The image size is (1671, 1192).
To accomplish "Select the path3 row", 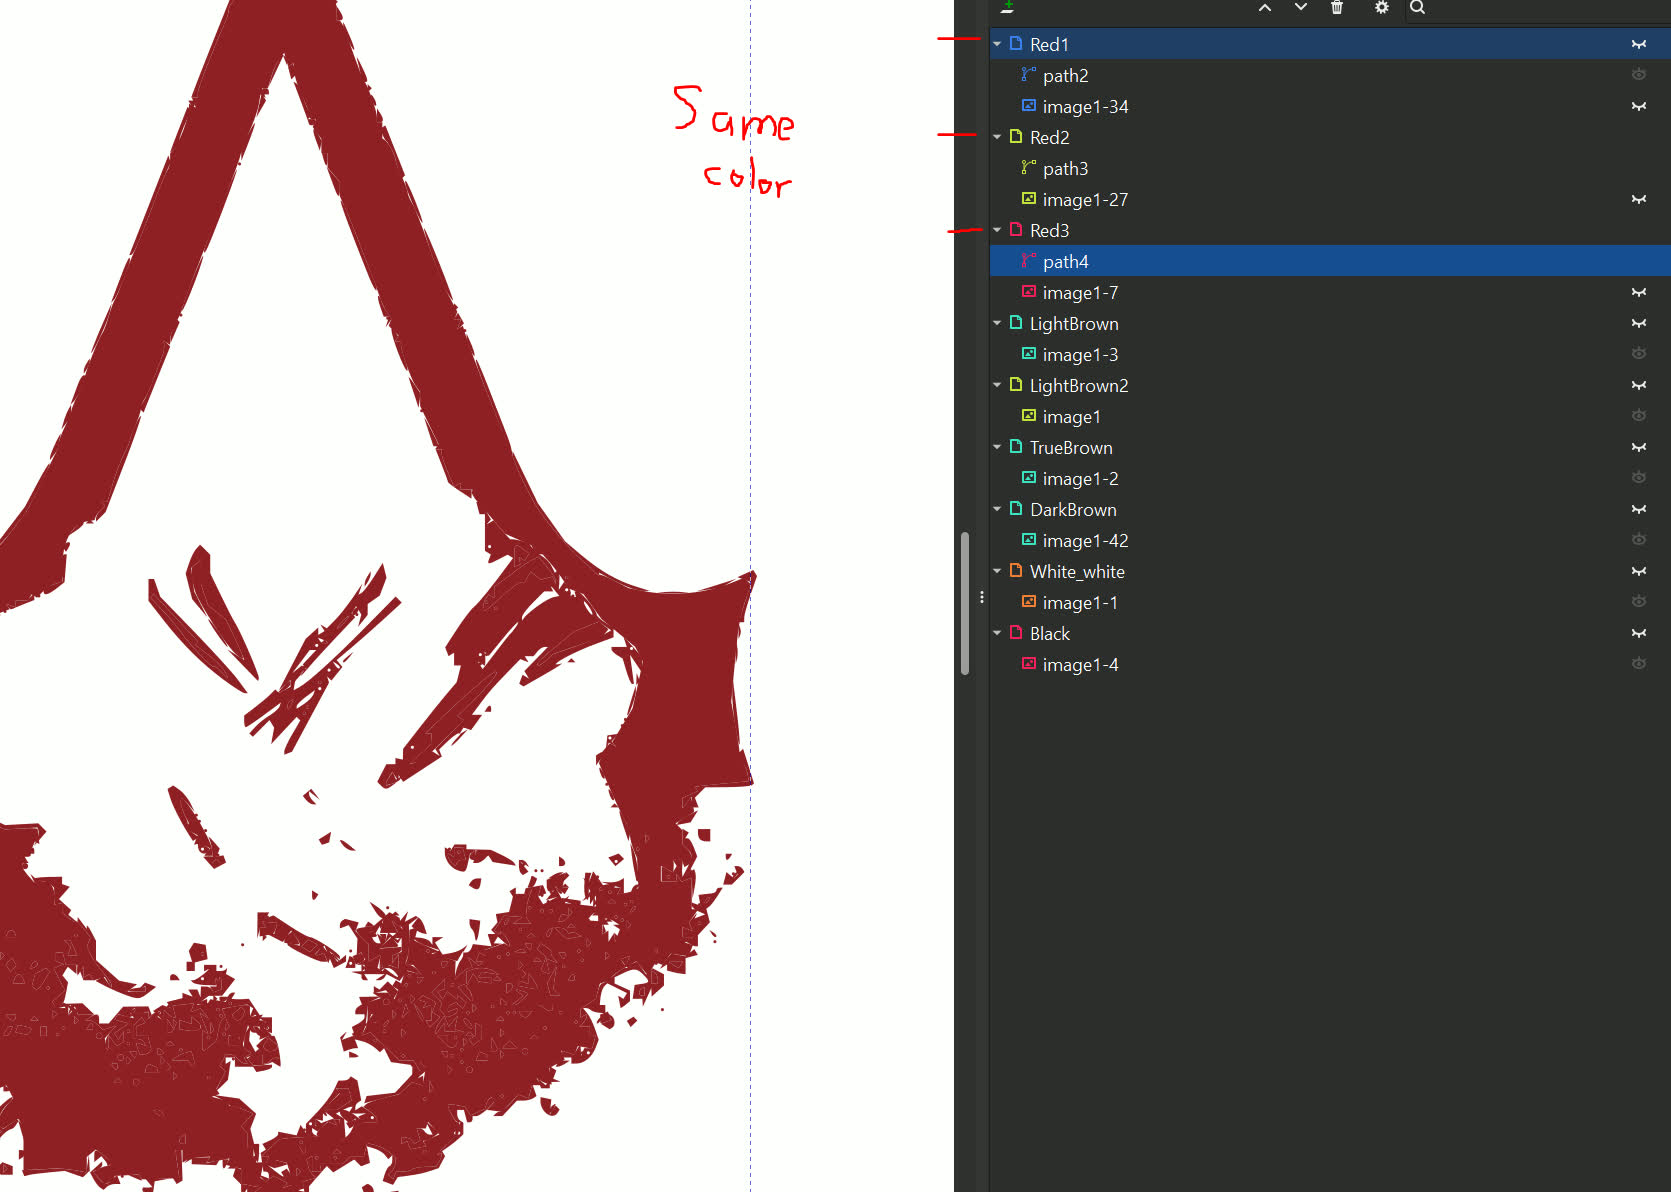I will click(x=1330, y=168).
